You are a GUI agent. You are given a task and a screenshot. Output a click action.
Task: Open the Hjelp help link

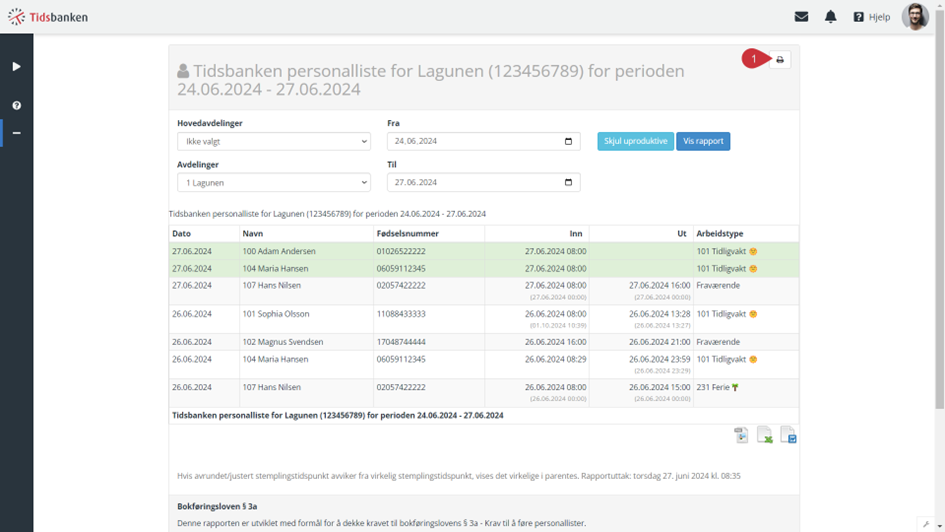(871, 17)
